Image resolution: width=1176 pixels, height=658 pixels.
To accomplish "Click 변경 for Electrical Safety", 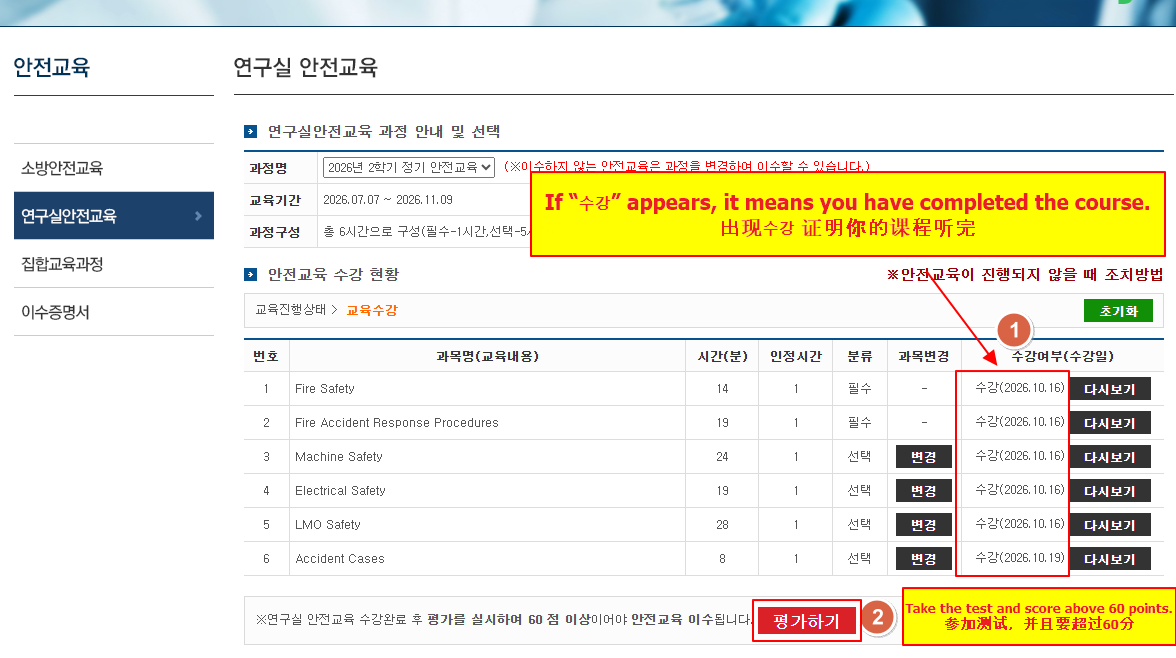I will point(923,491).
